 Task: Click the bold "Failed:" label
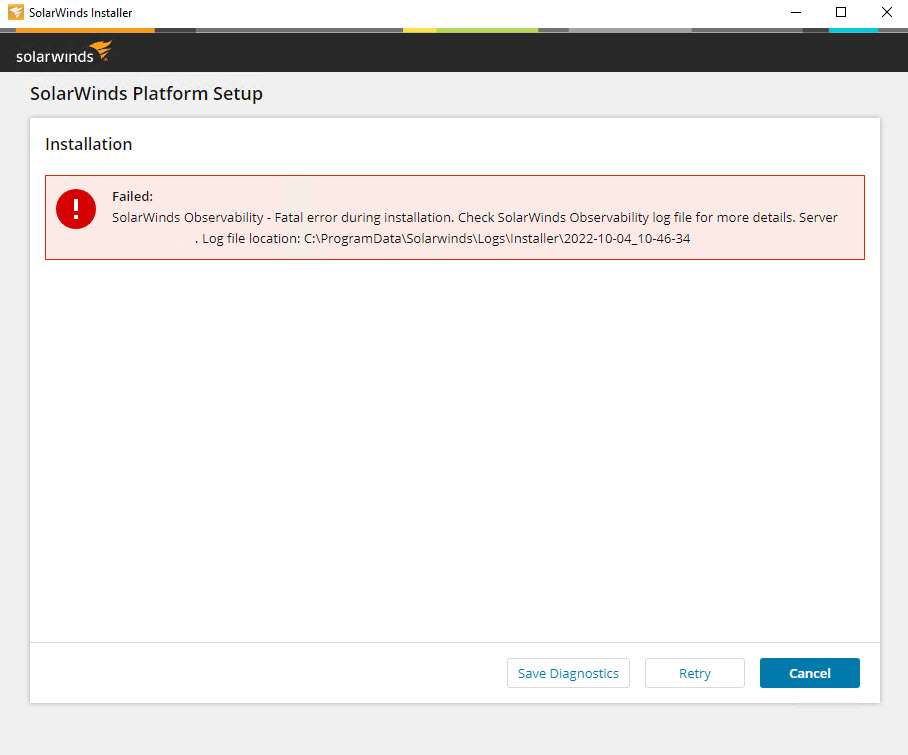[x=132, y=196]
